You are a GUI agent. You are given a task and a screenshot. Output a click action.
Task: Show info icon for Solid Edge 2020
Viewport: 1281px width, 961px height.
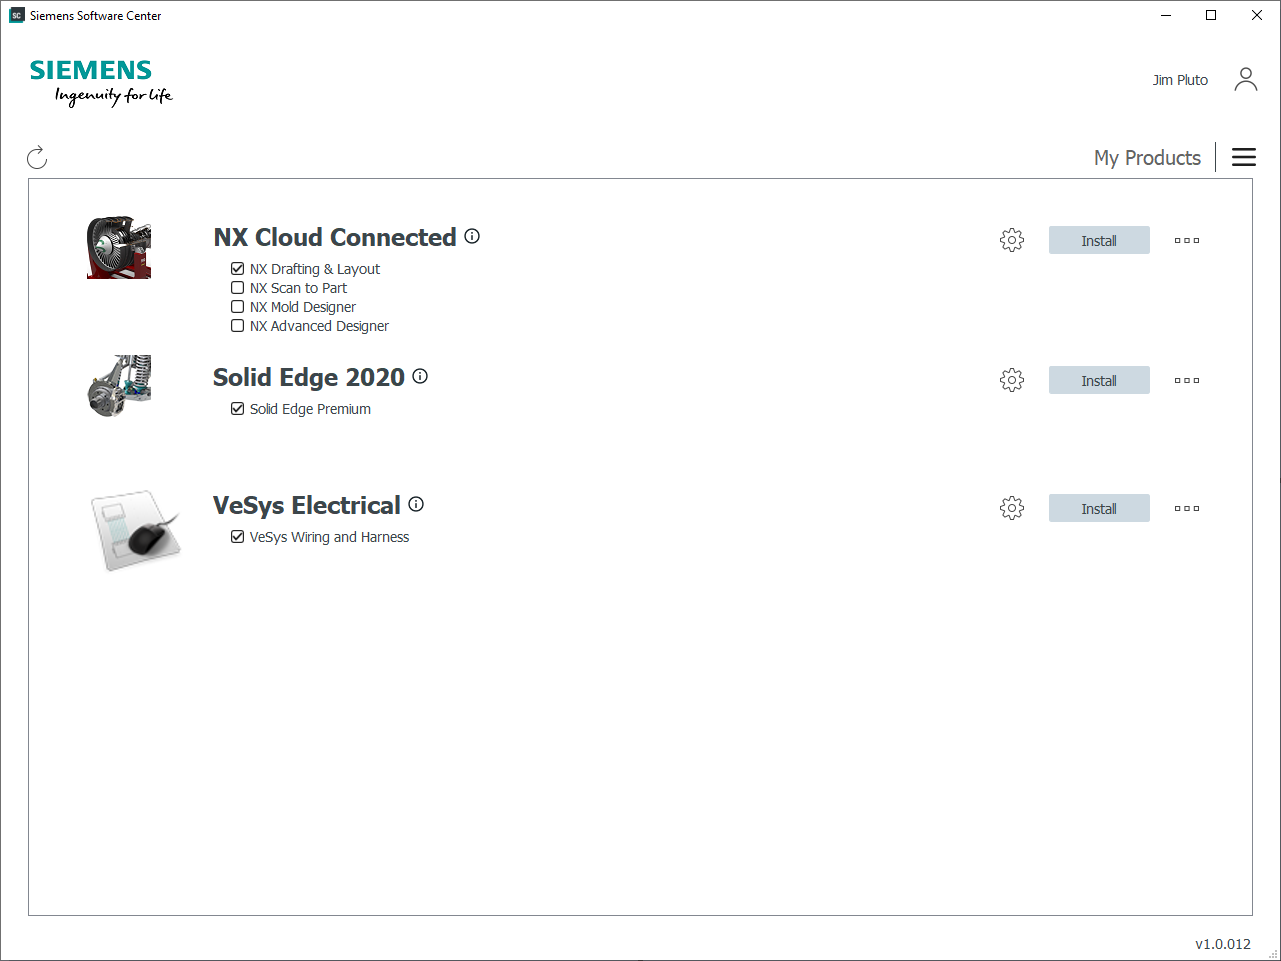(420, 376)
